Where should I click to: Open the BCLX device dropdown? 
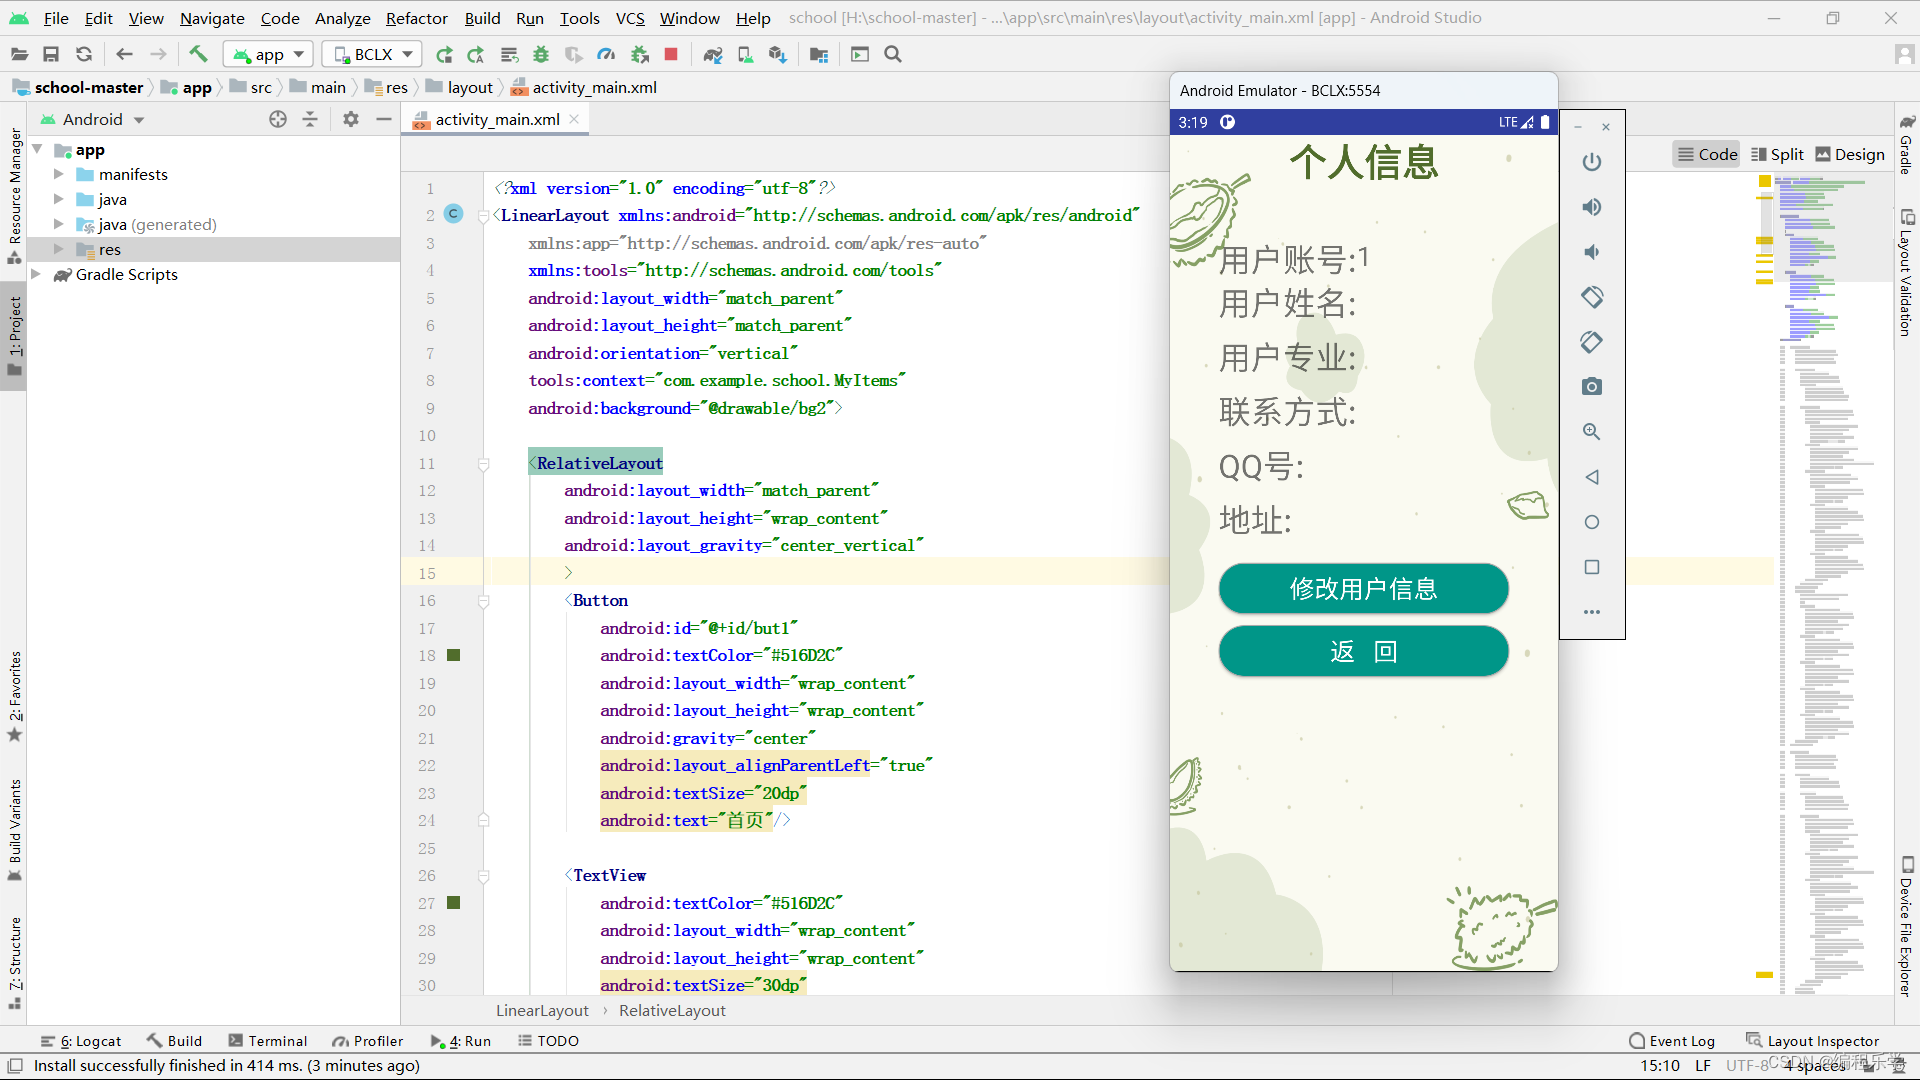(x=373, y=54)
